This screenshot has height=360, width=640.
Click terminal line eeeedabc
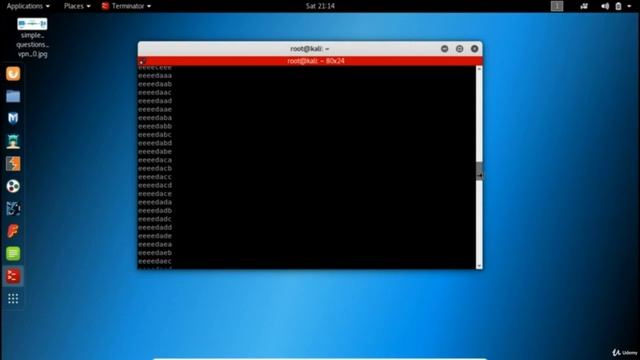pyautogui.click(x=155, y=135)
